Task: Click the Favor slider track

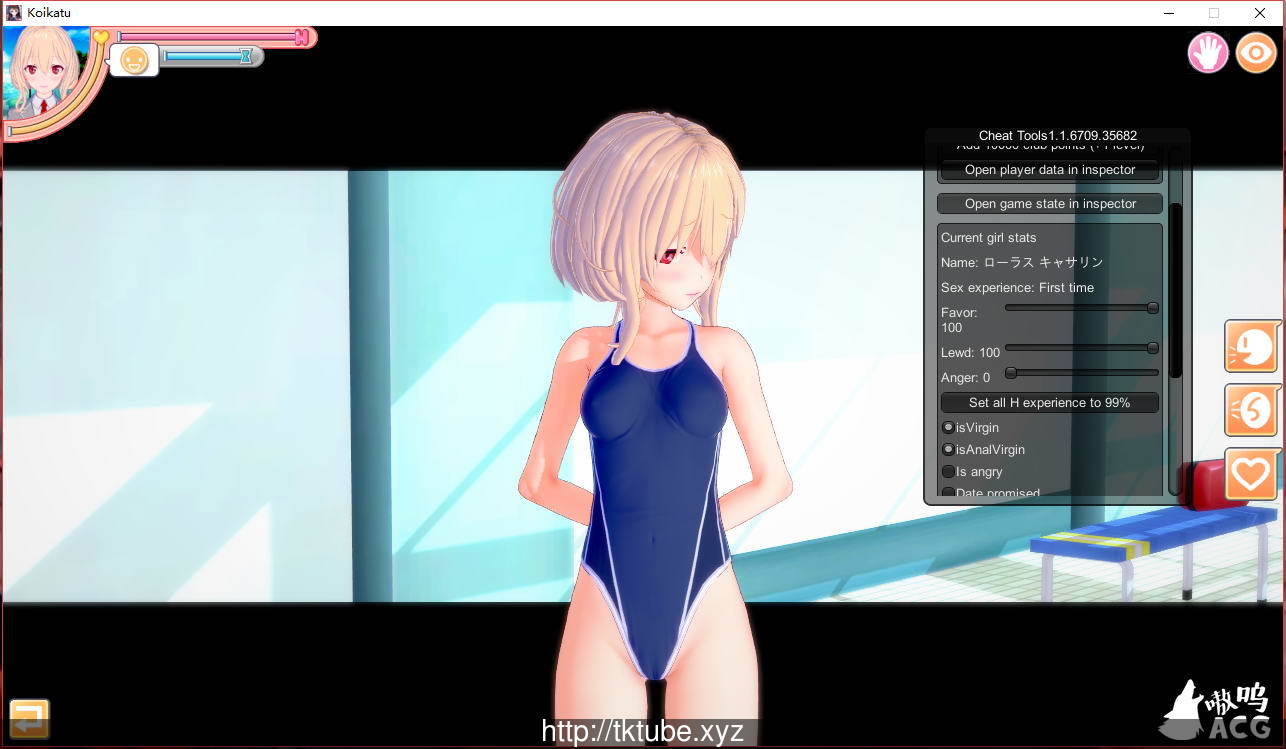Action: tap(1080, 308)
